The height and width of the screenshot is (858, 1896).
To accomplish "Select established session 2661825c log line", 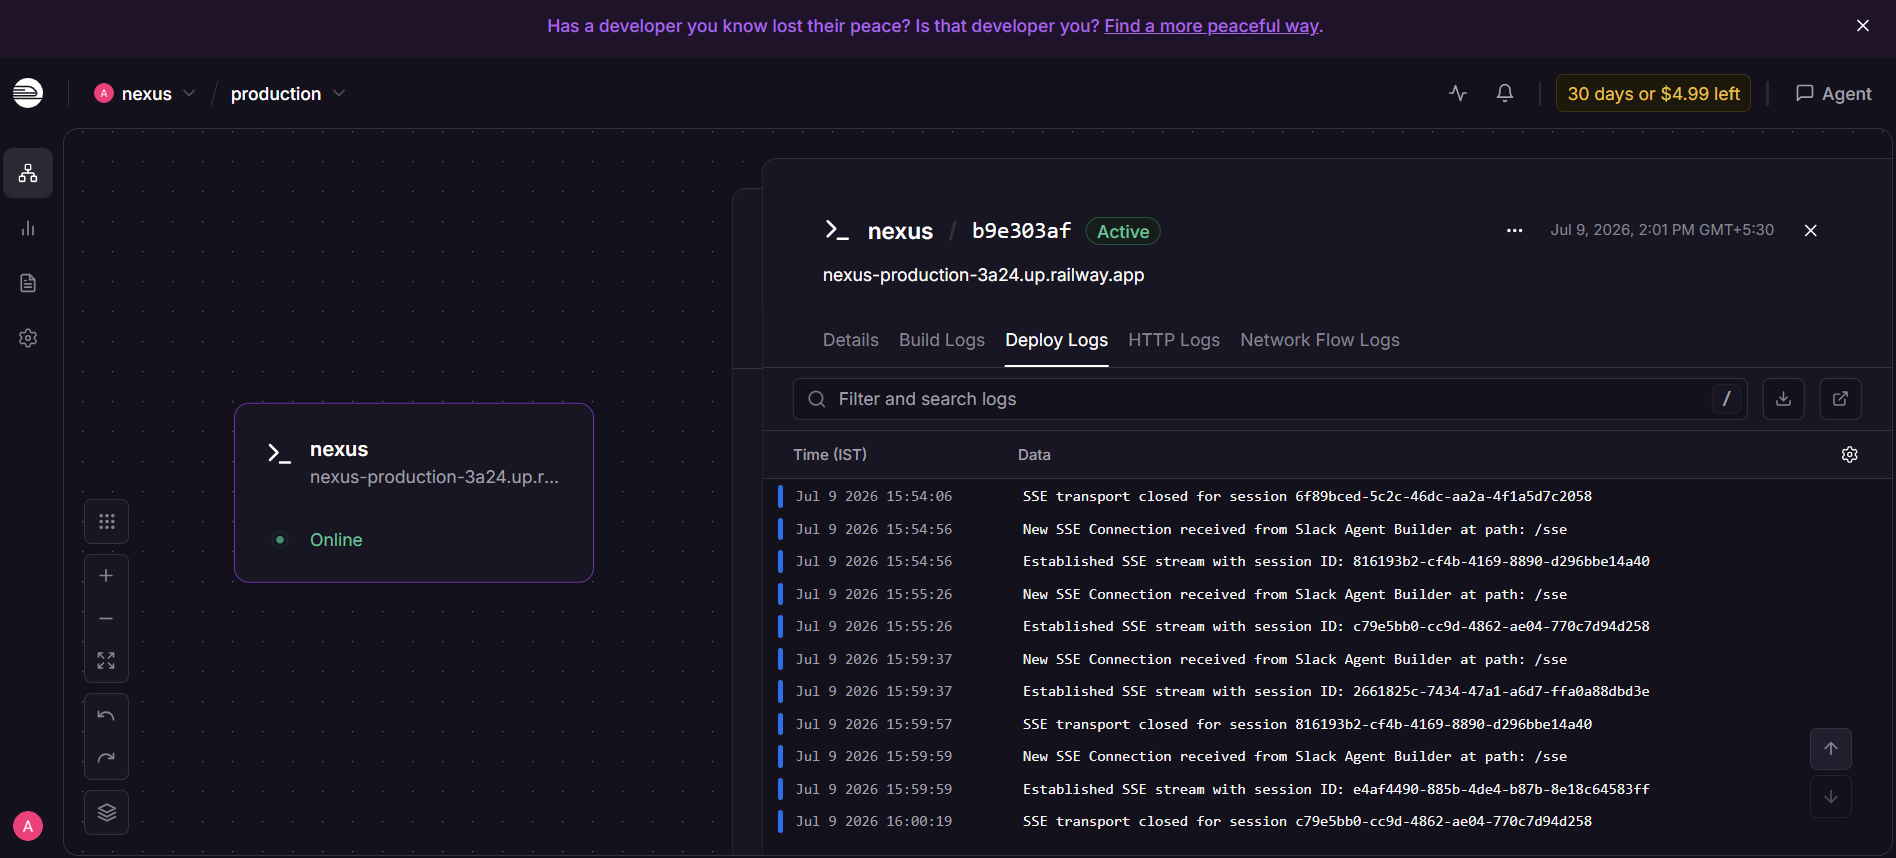I will click(x=1327, y=692).
